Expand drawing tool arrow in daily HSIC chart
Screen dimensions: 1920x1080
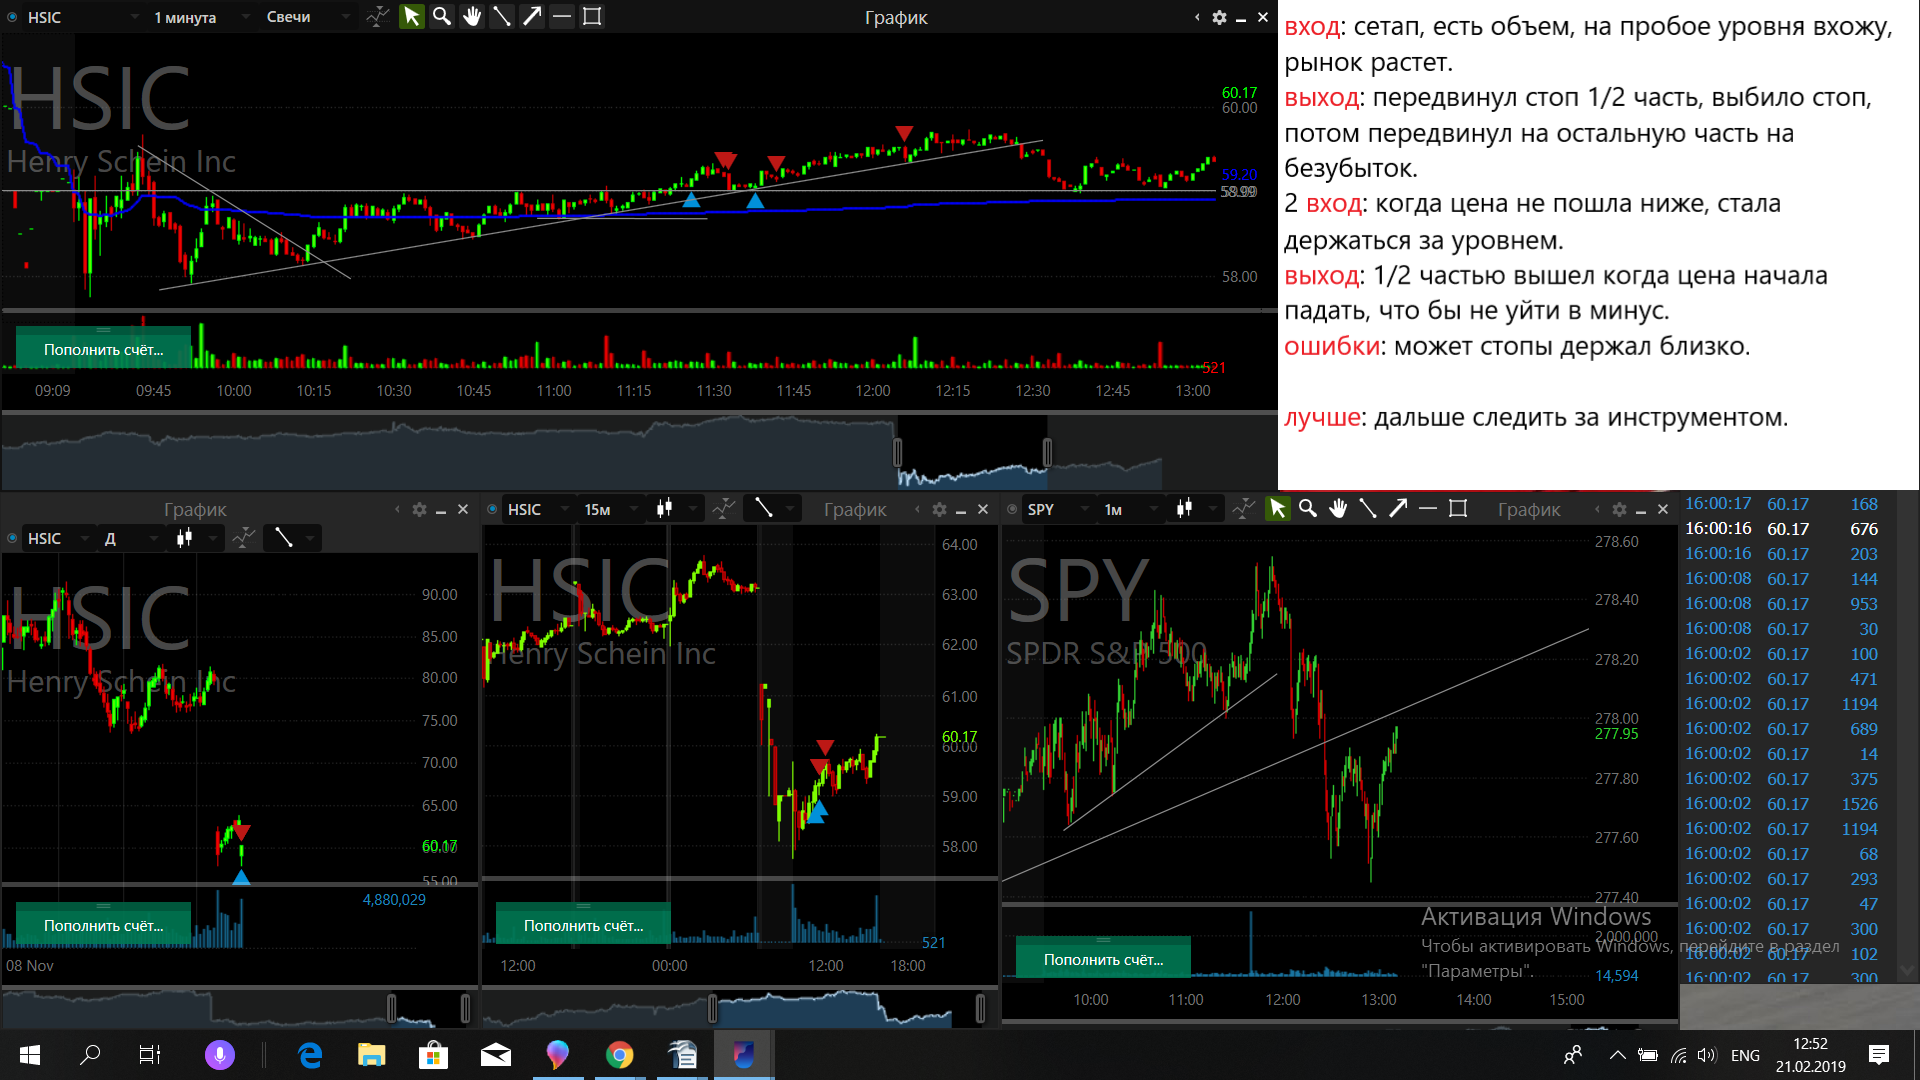tap(310, 539)
